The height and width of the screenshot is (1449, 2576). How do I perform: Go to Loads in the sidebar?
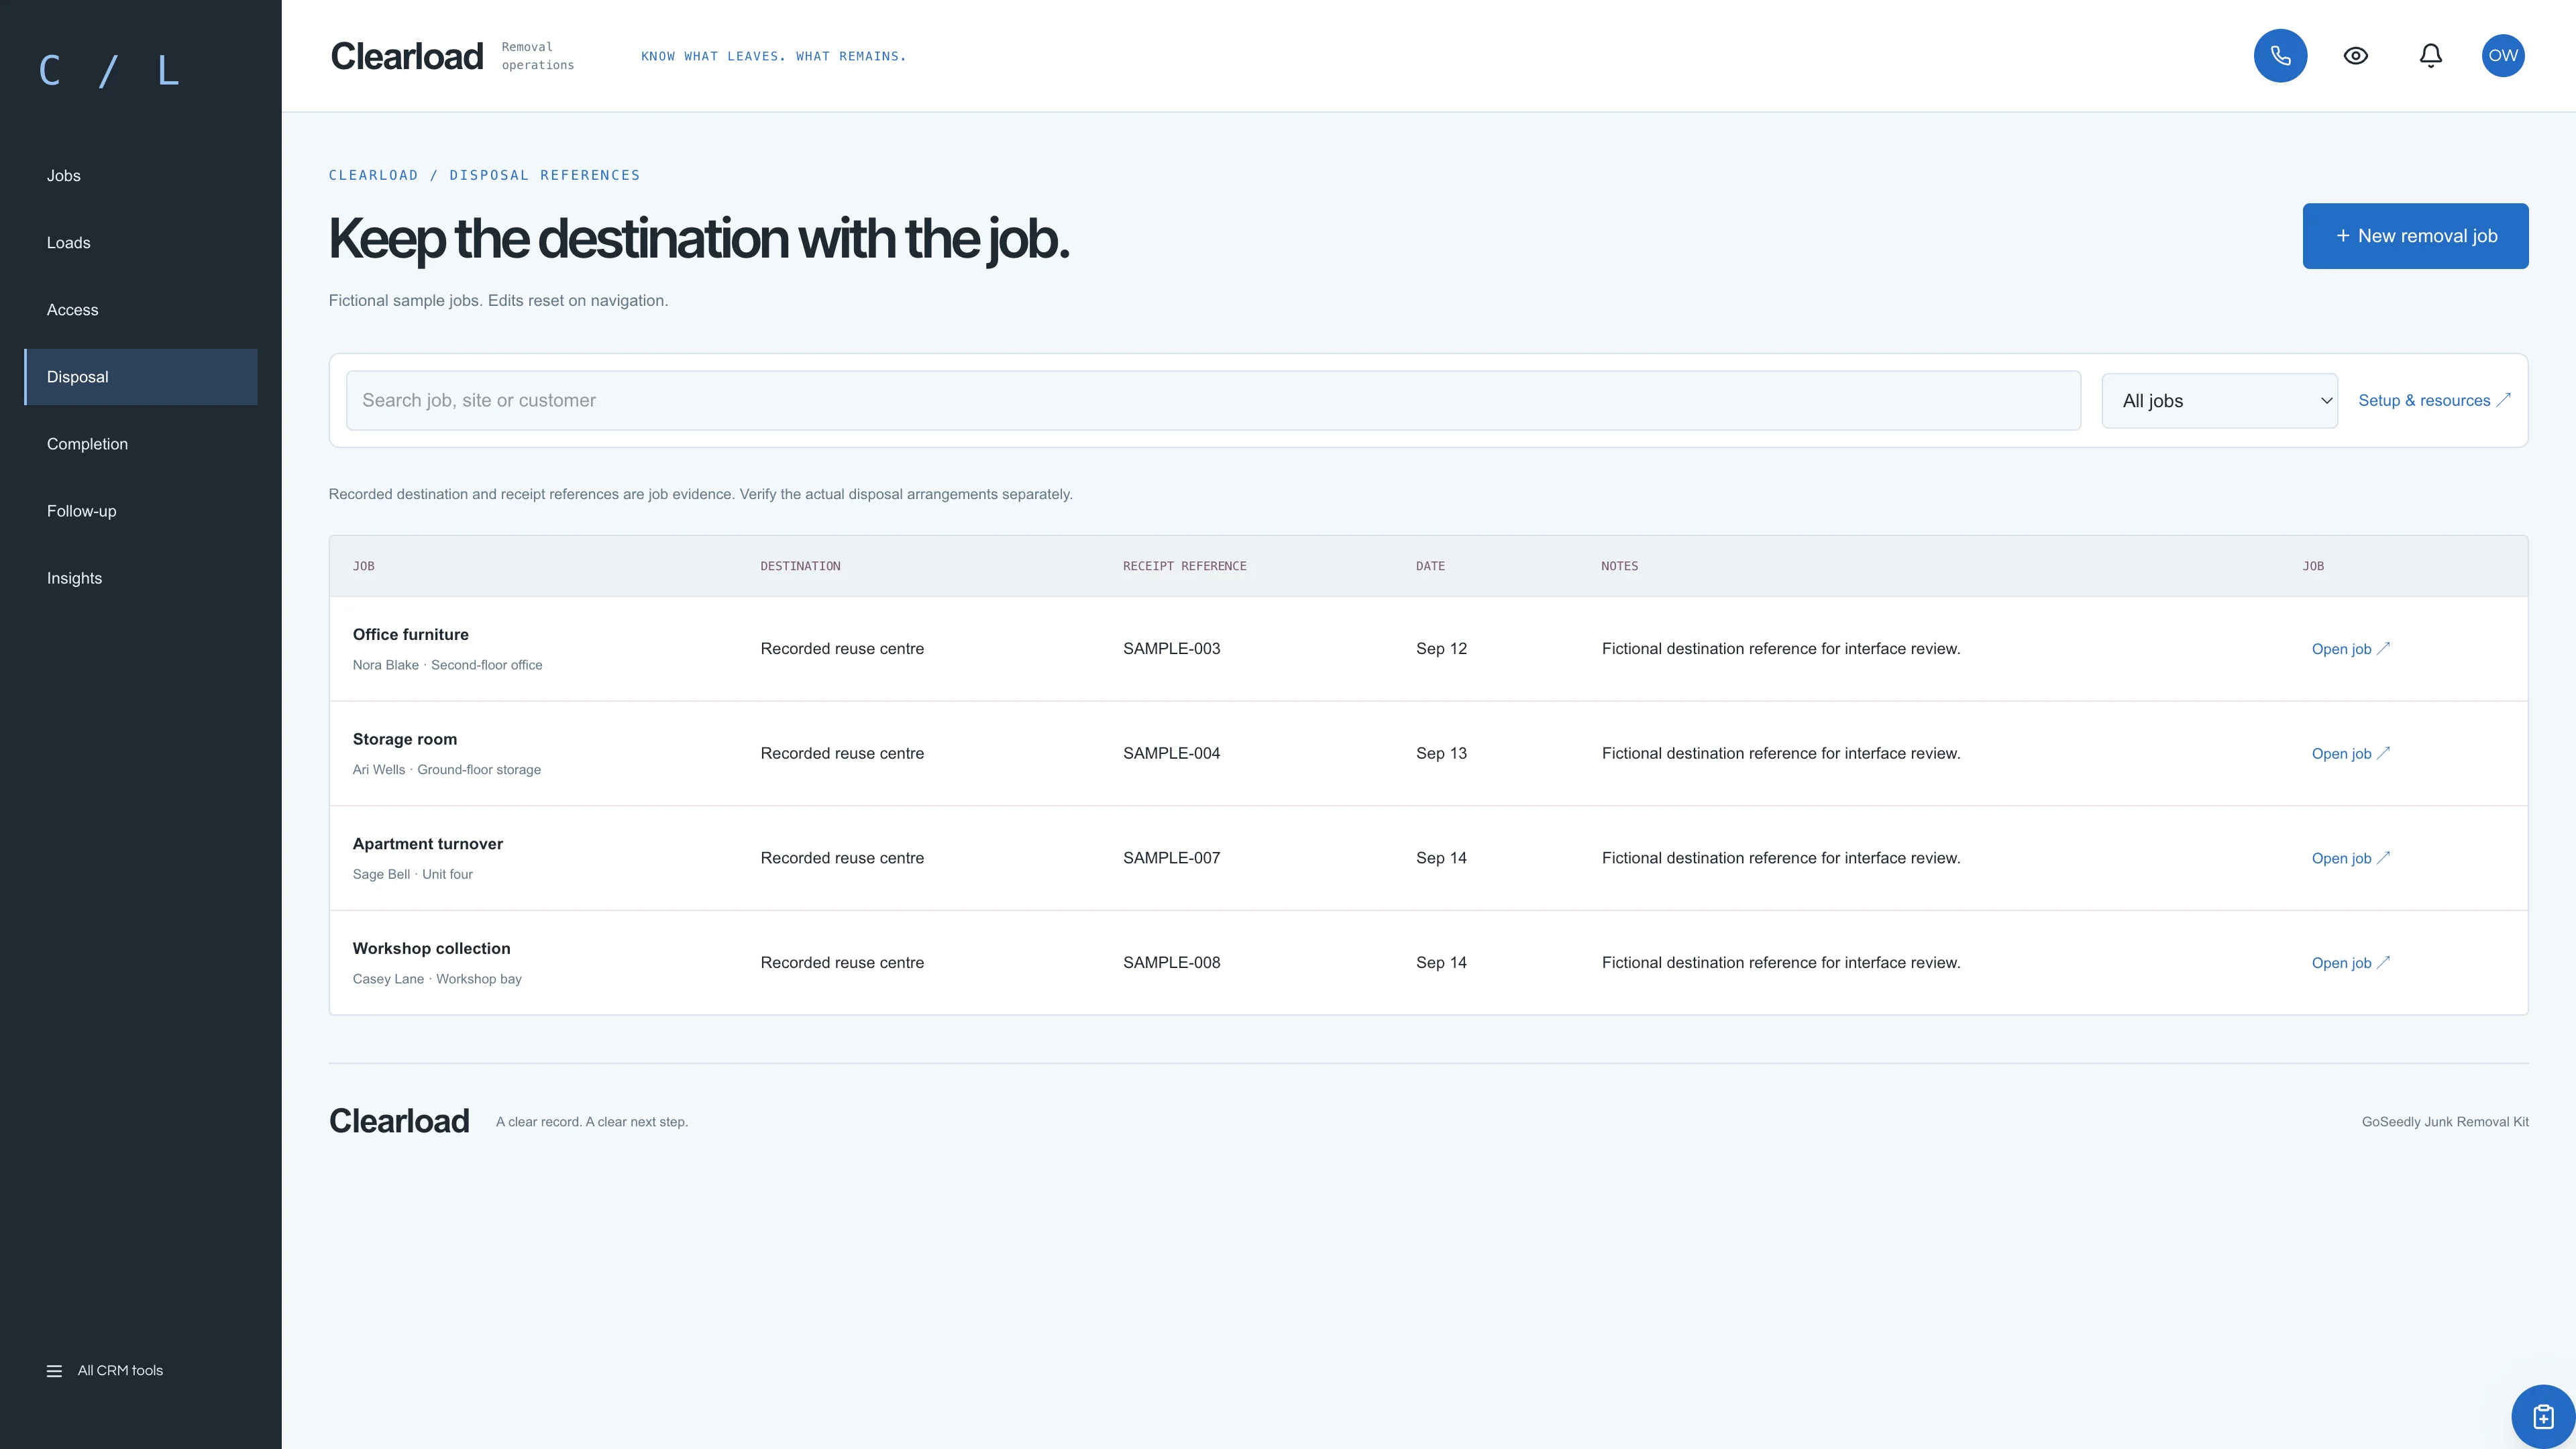pyautogui.click(x=141, y=243)
